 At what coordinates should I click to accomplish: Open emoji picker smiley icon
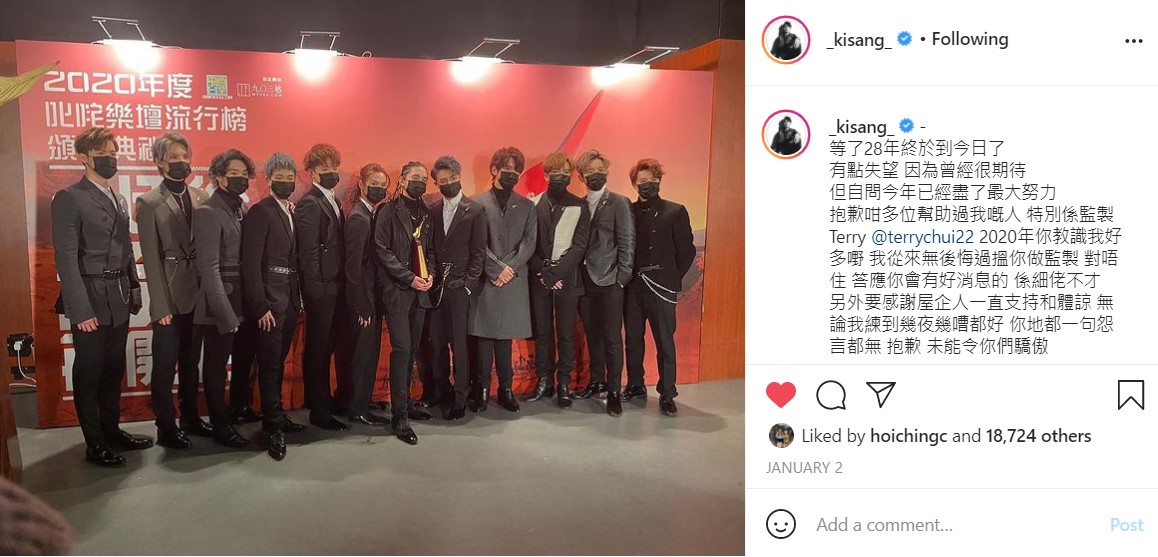pos(781,524)
